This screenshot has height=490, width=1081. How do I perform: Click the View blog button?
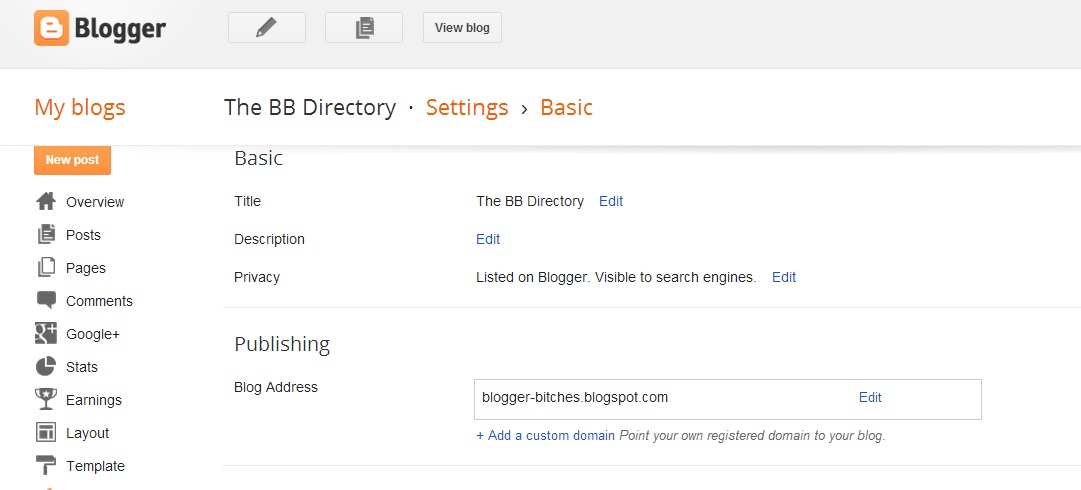462,28
